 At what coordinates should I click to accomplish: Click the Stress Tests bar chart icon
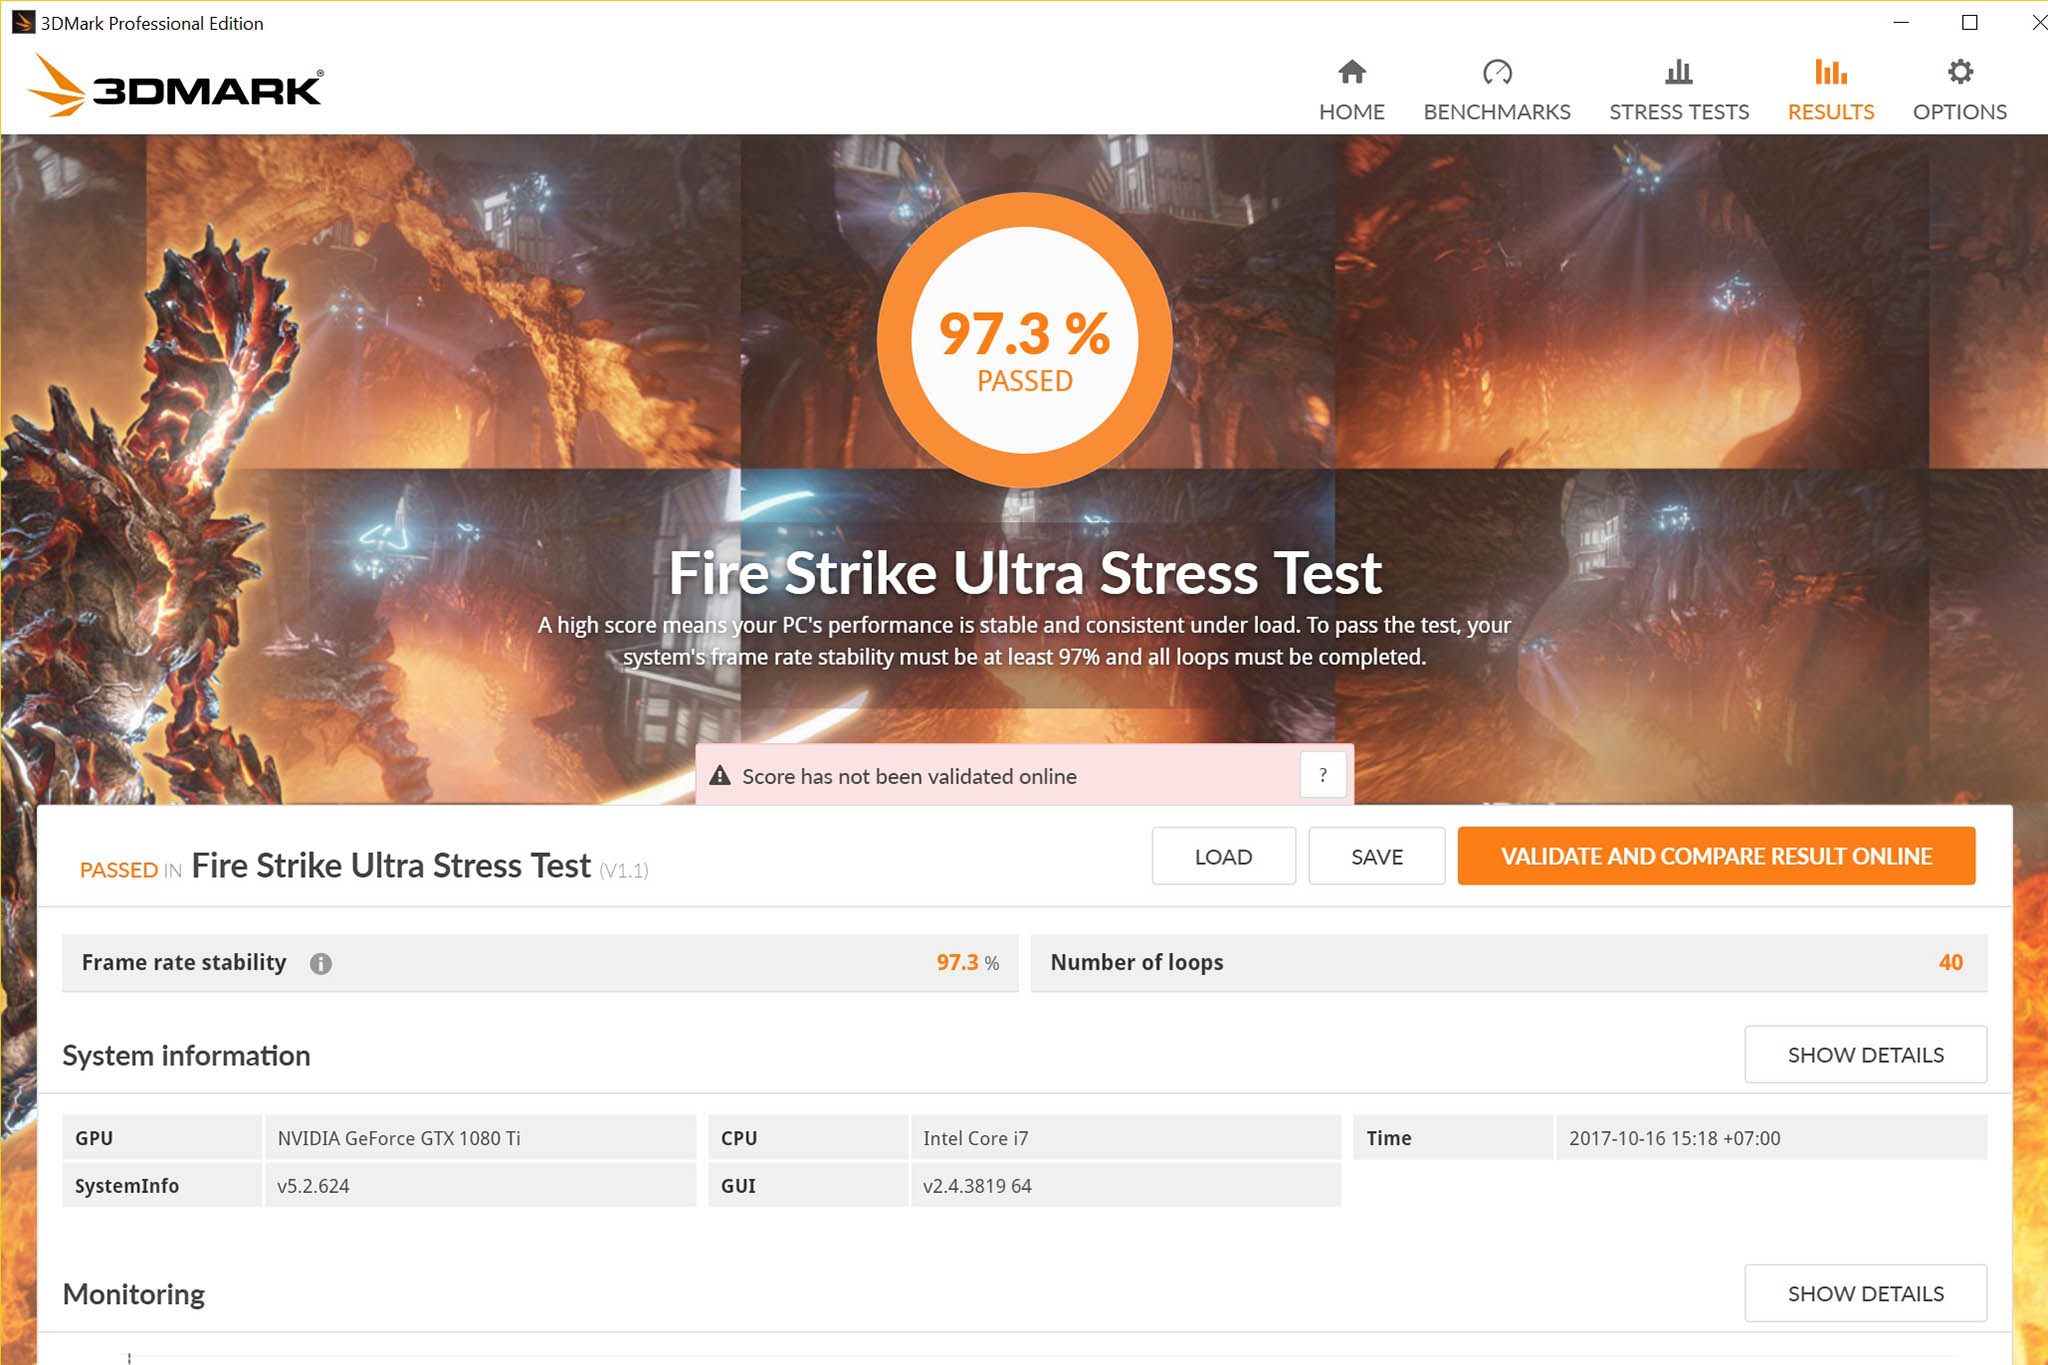coord(1678,72)
